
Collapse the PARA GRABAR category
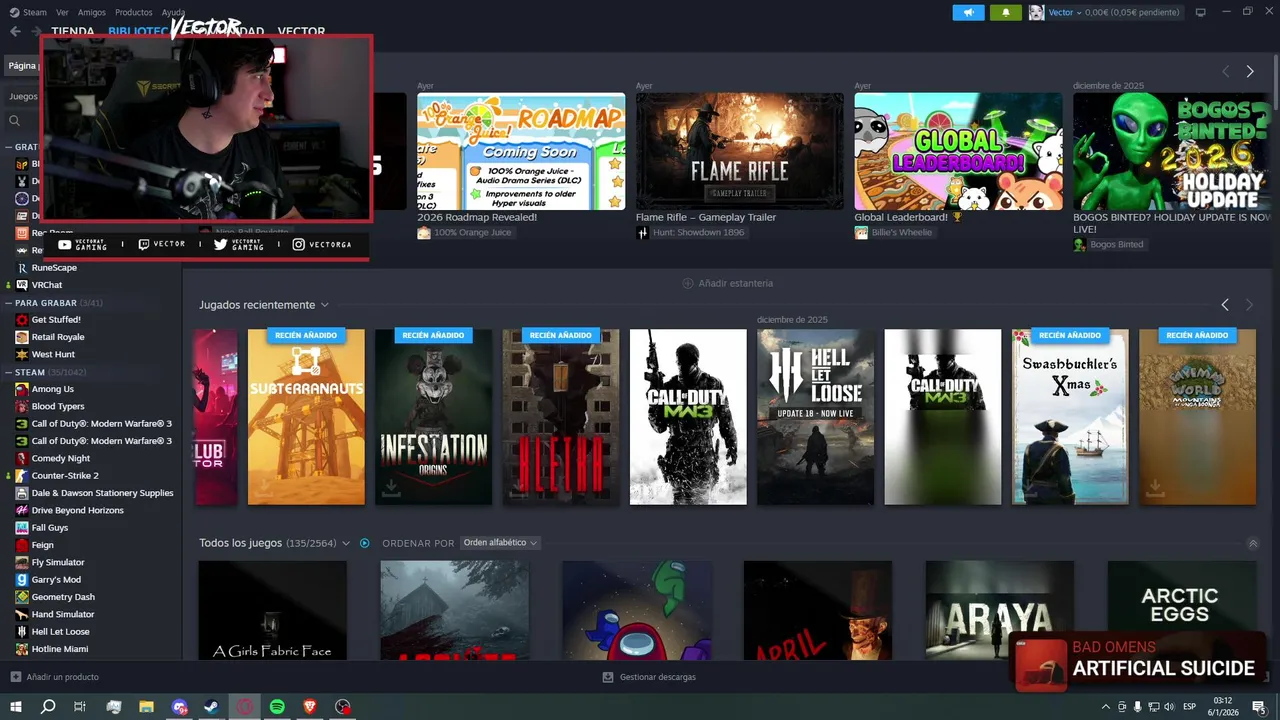[x=8, y=303]
